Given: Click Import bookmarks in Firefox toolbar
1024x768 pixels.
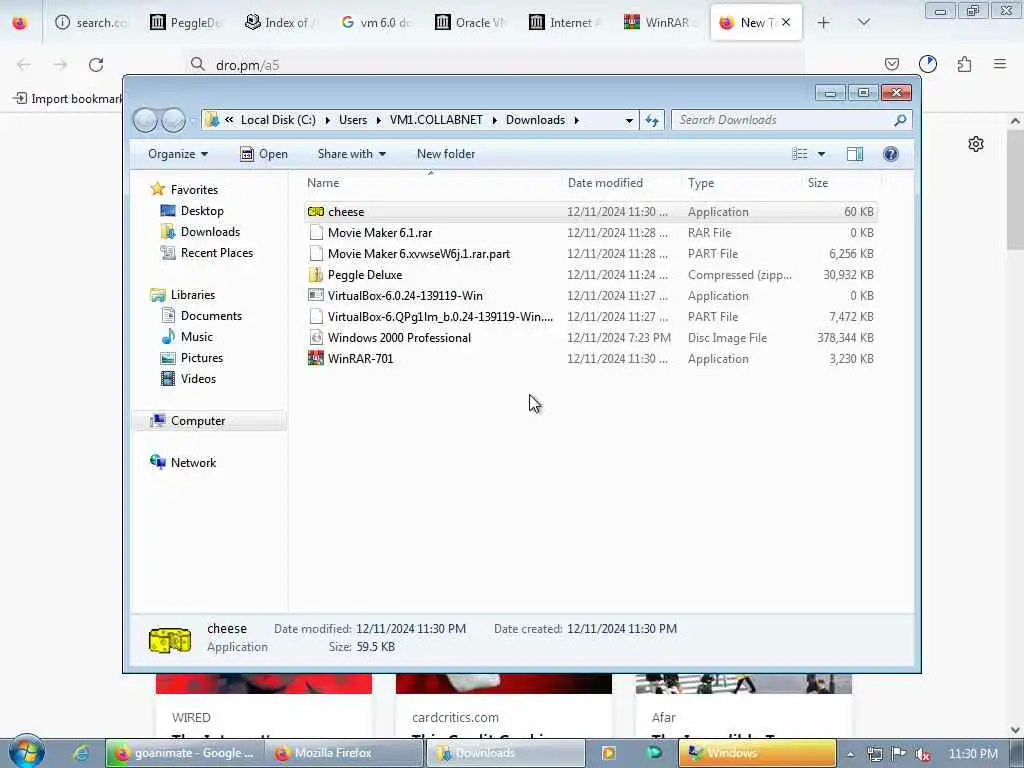Looking at the screenshot, I should click(x=68, y=99).
